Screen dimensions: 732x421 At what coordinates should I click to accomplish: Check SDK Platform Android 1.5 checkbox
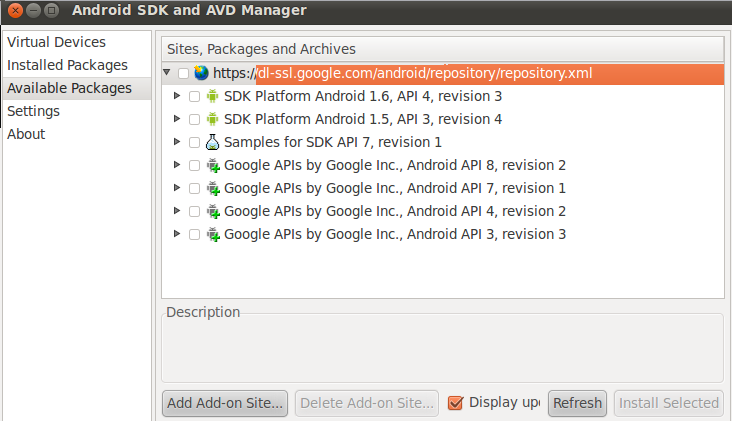[x=194, y=119]
